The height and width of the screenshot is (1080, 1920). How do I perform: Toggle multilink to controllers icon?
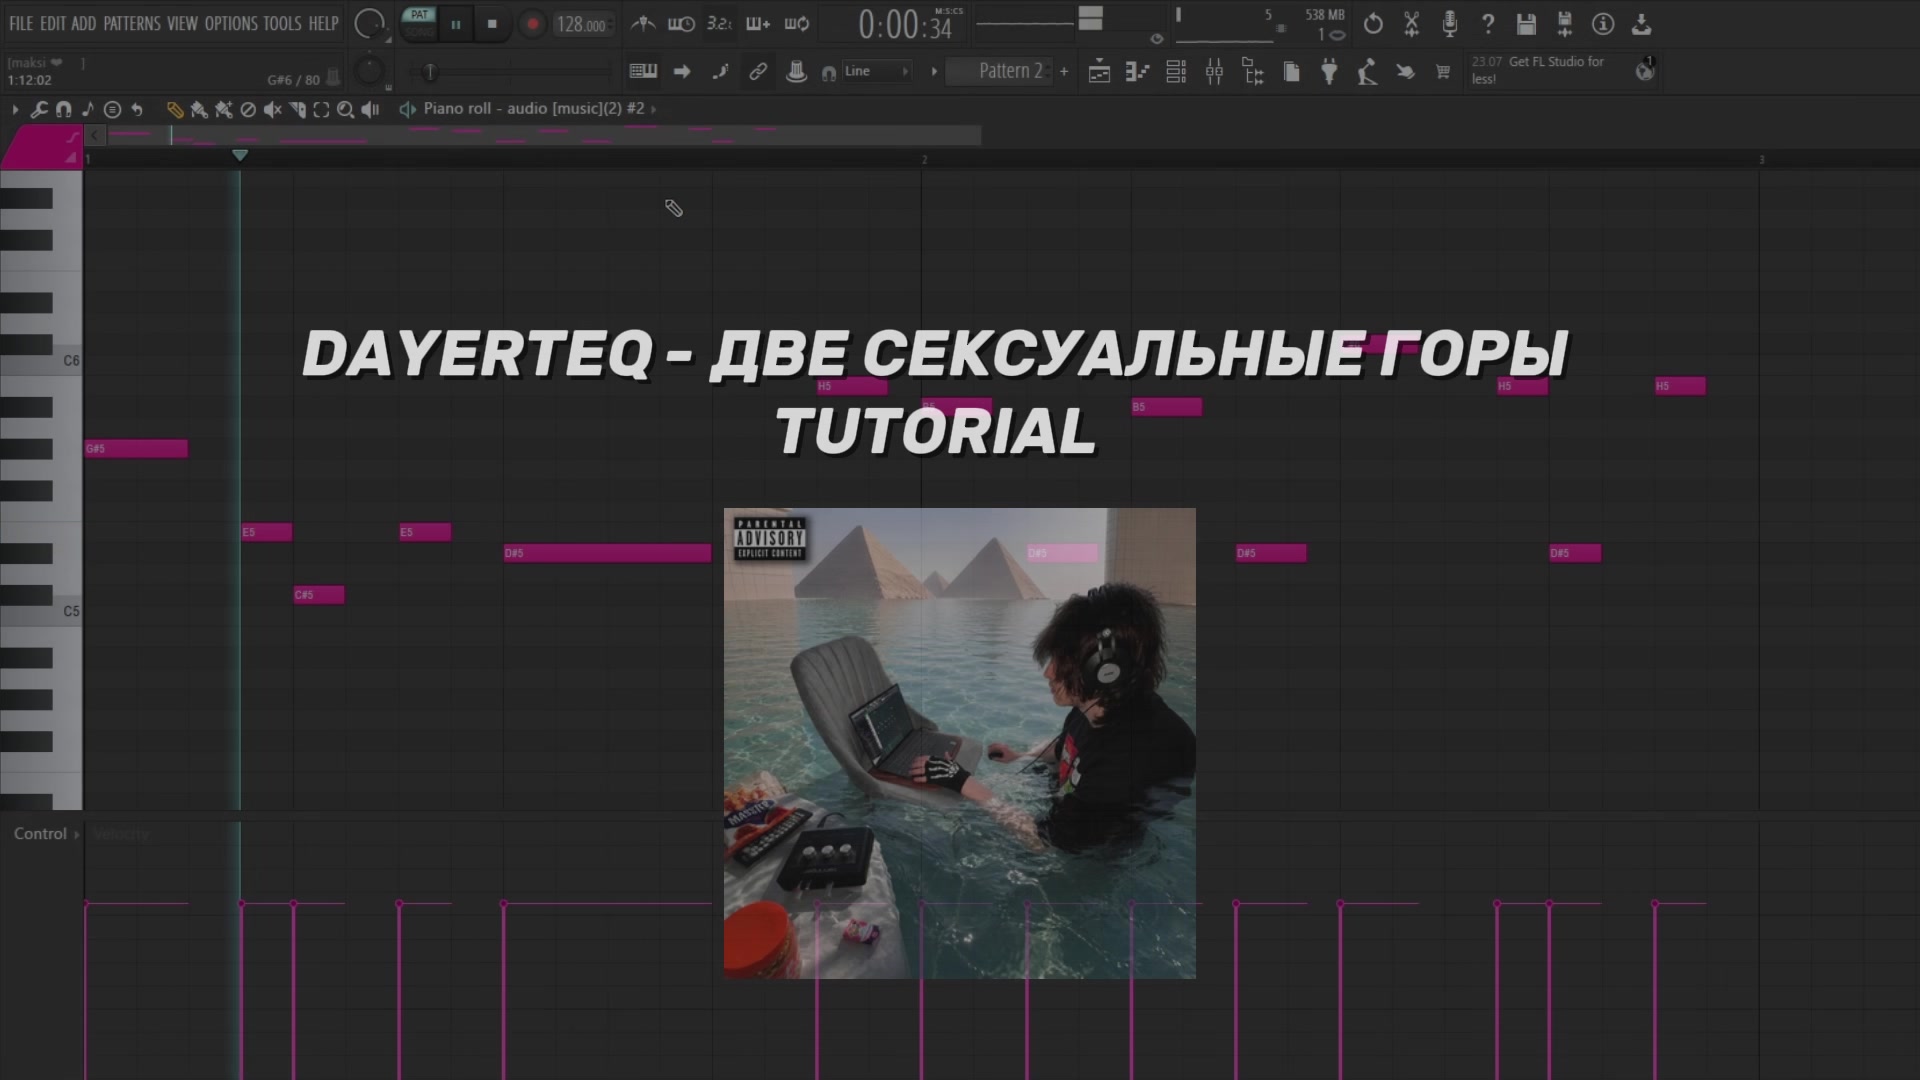point(758,71)
